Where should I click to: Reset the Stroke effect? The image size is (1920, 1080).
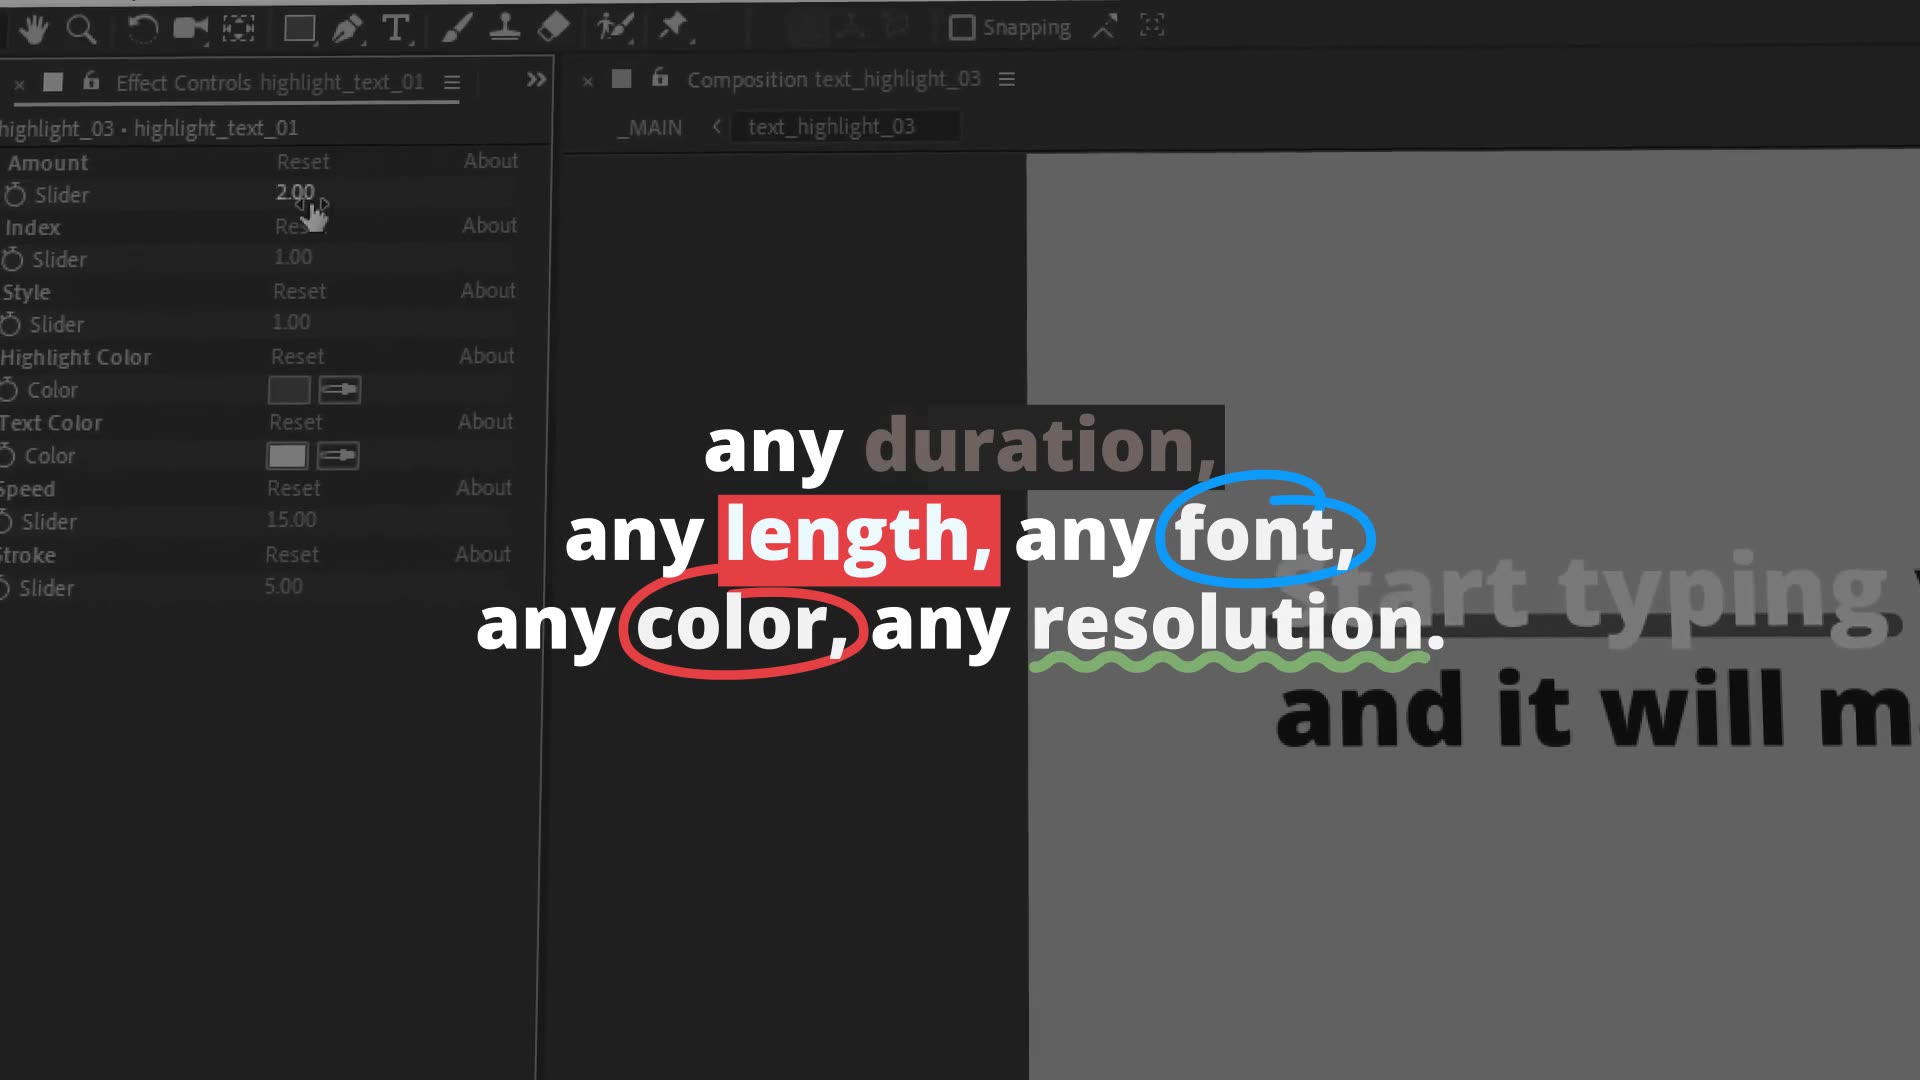(x=292, y=554)
